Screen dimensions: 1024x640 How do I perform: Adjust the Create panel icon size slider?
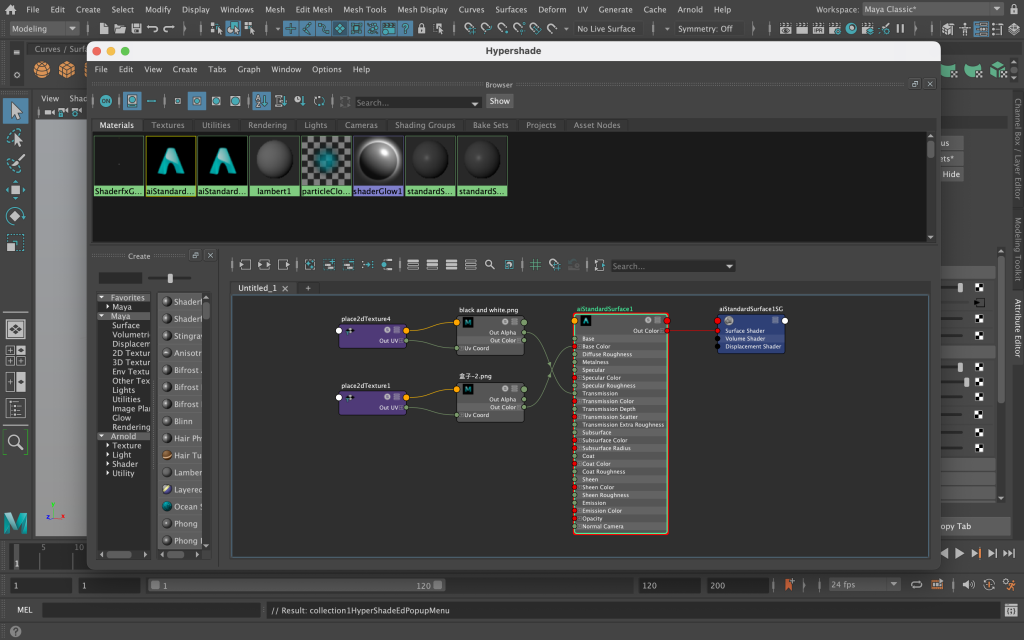pyautogui.click(x=170, y=278)
